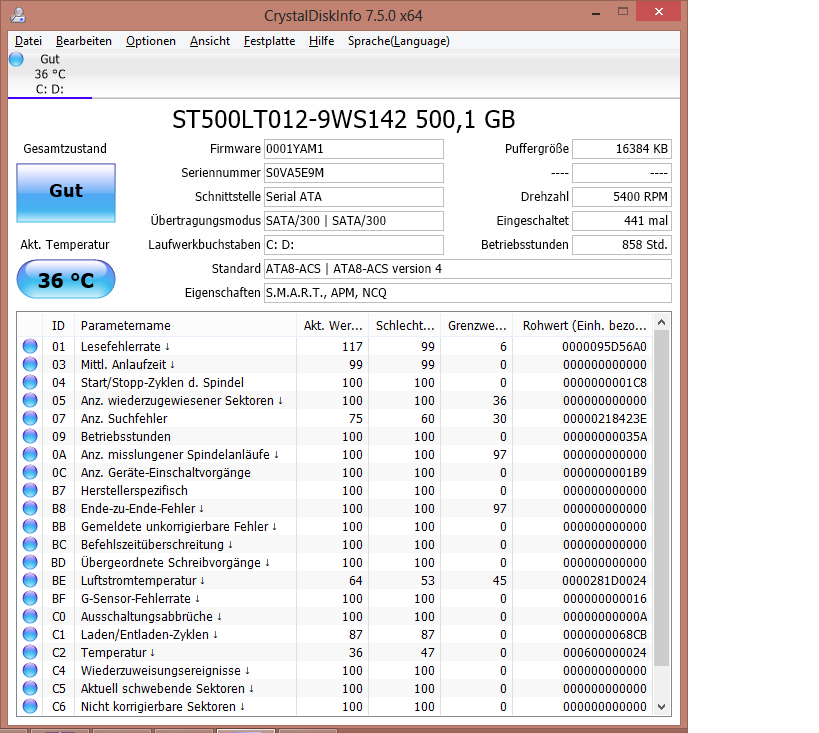Click the SMART list scroll down arrow

[x=661, y=707]
